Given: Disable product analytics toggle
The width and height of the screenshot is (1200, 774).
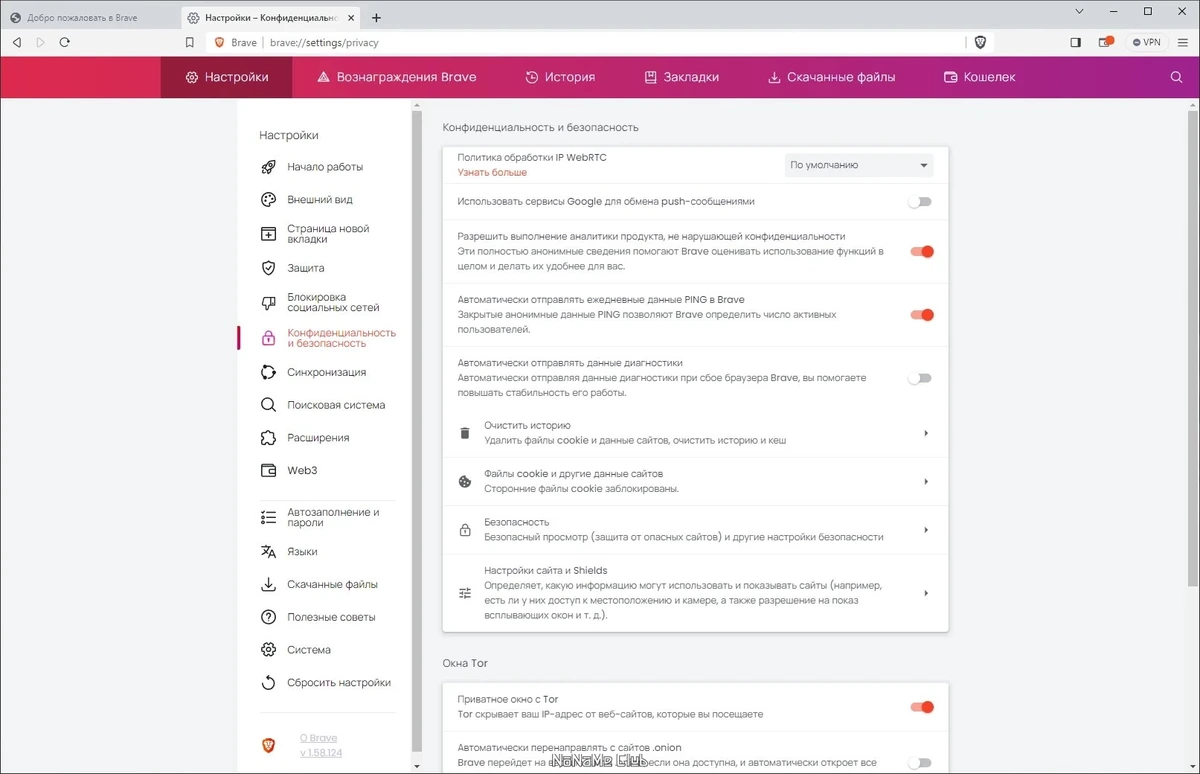Looking at the screenshot, I should pos(921,252).
